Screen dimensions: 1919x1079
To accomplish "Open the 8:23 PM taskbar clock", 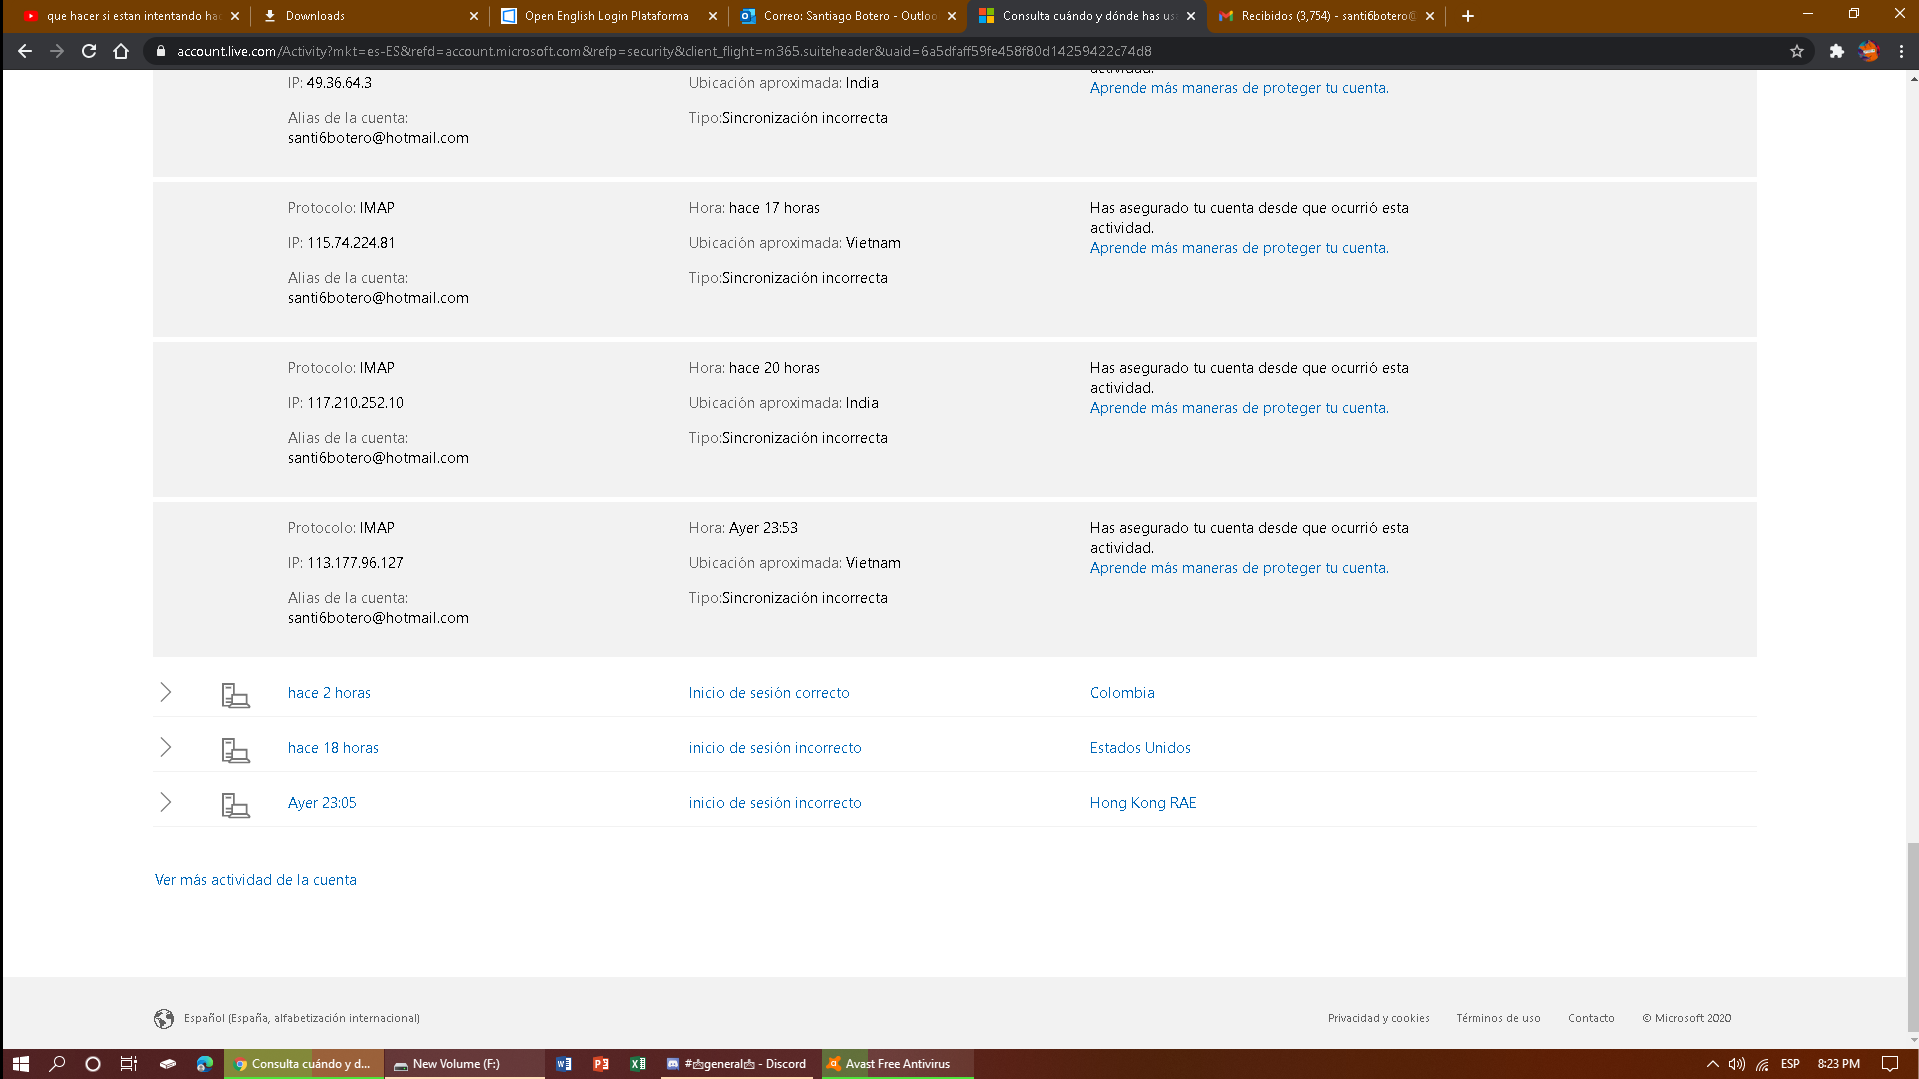I will pos(1839,1064).
